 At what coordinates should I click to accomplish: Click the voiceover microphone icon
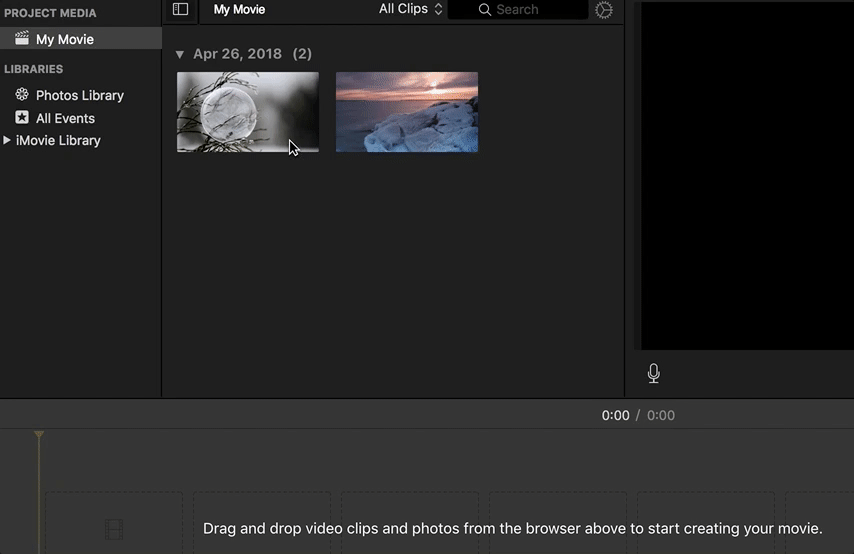[x=654, y=373]
